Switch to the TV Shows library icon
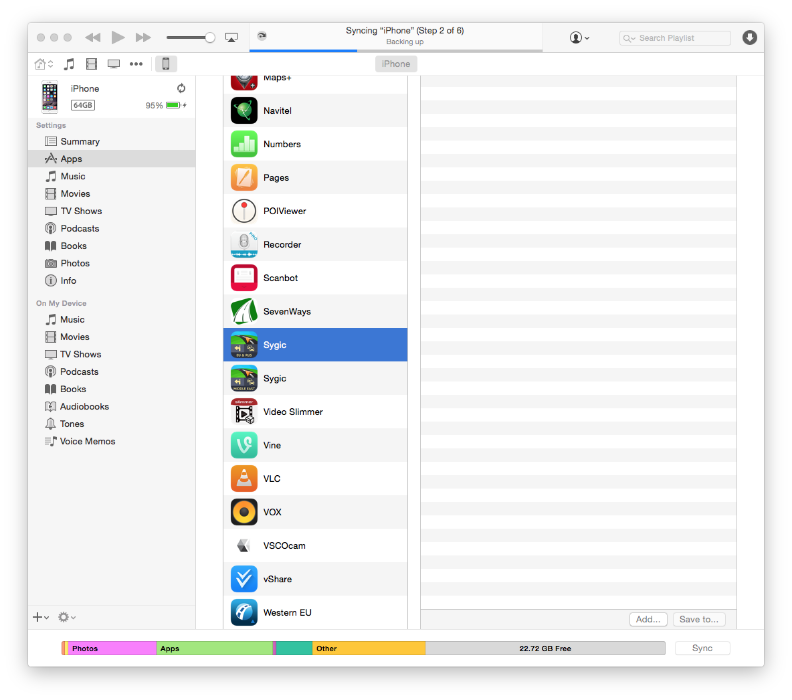The image size is (792, 700). [x=114, y=64]
